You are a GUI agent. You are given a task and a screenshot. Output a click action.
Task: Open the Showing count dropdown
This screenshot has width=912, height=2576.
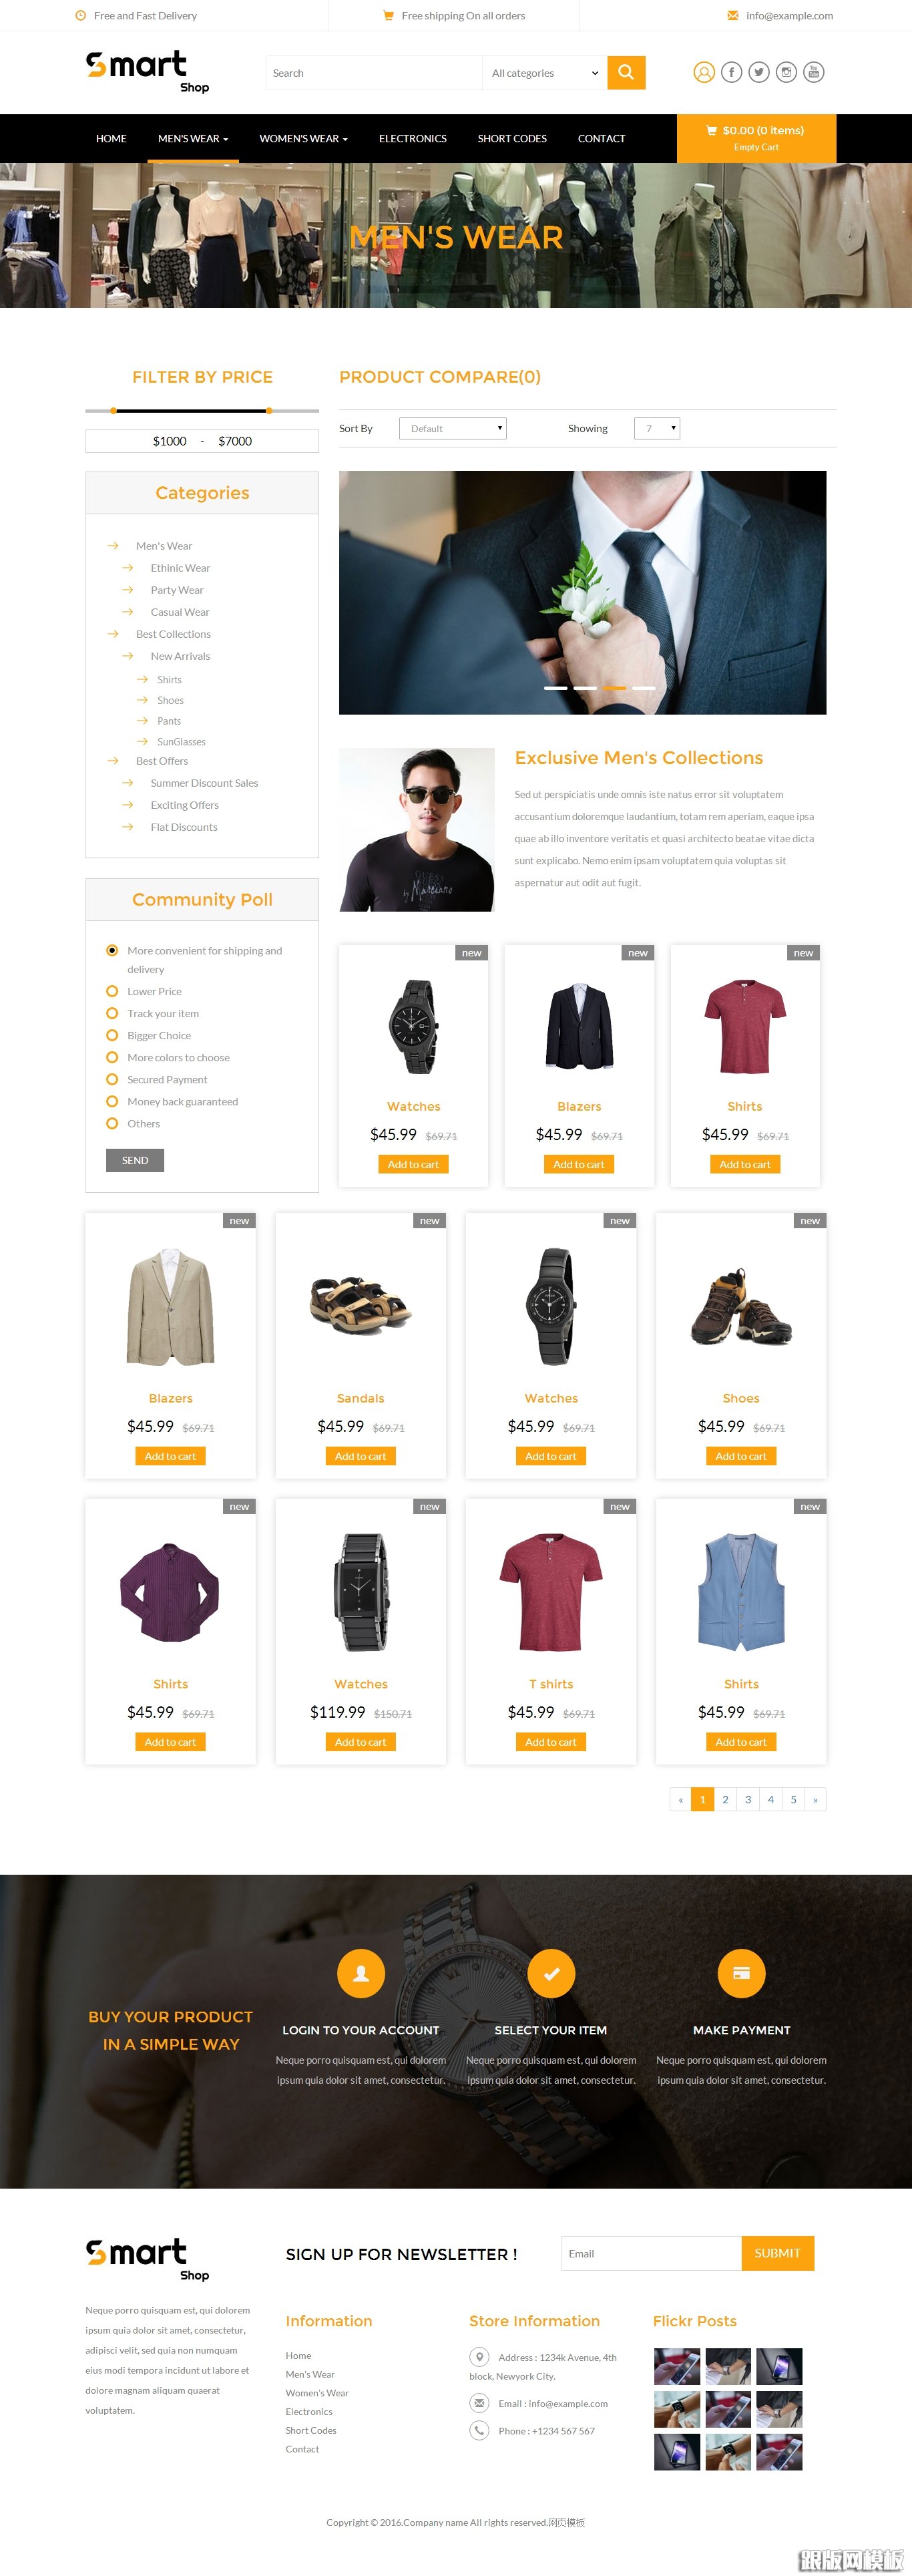(x=657, y=428)
